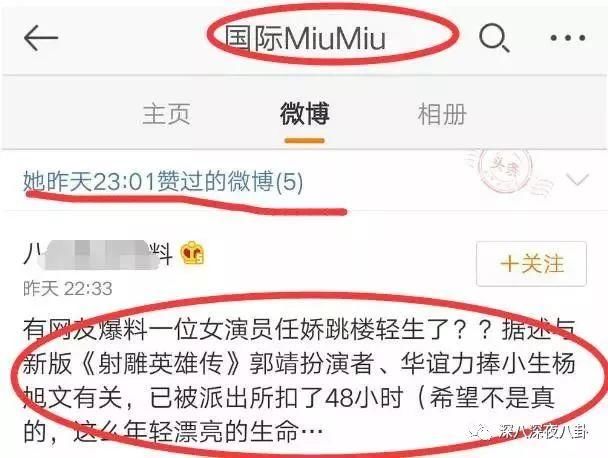608x458 pixels.
Task: Follow the poster with +关注 button
Action: (x=531, y=264)
